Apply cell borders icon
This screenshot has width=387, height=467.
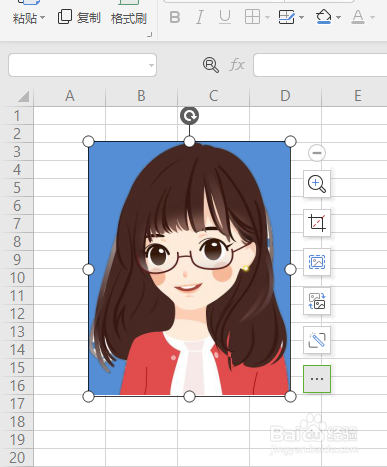252,17
